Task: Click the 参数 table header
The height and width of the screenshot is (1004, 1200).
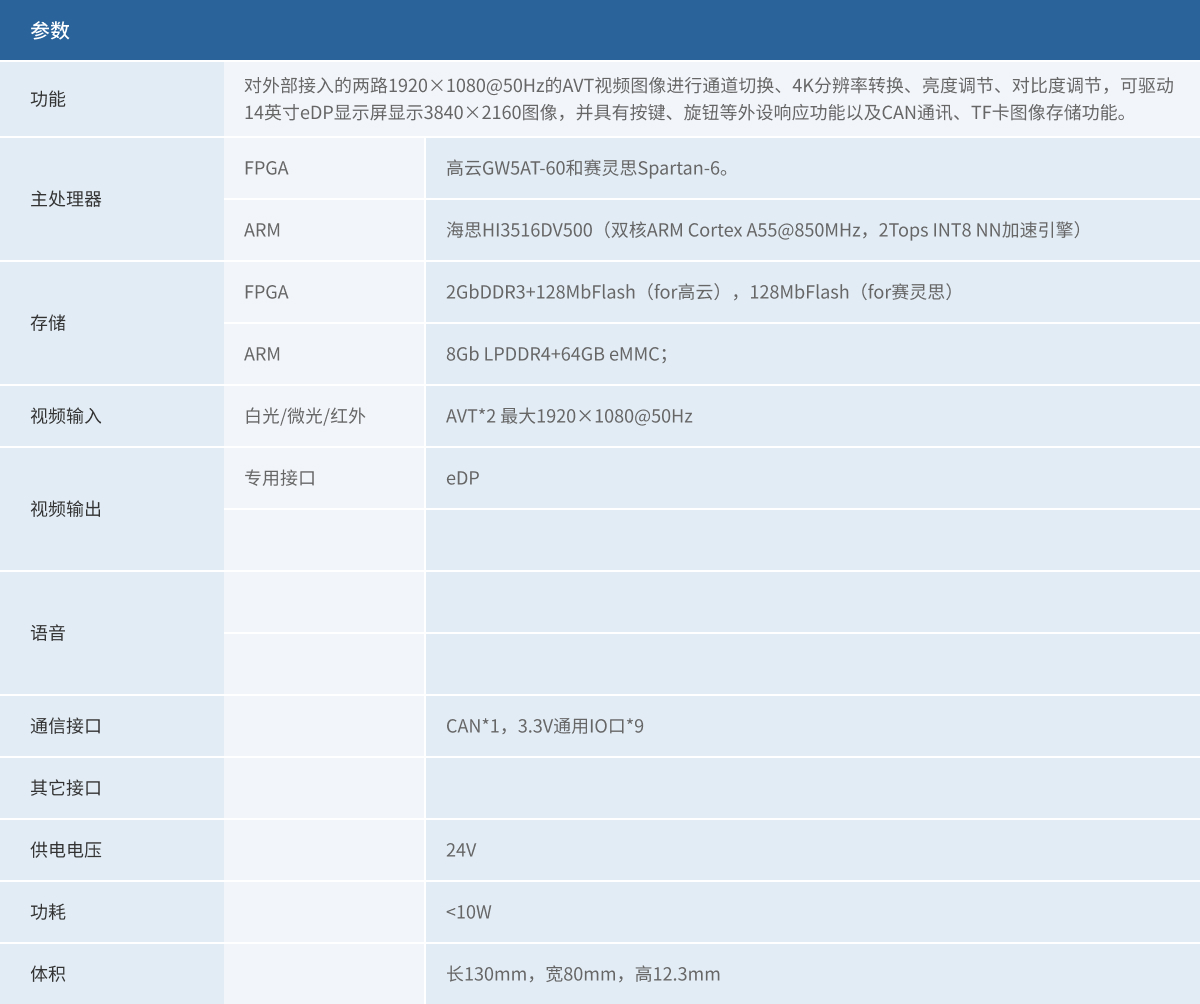Action: 50,31
